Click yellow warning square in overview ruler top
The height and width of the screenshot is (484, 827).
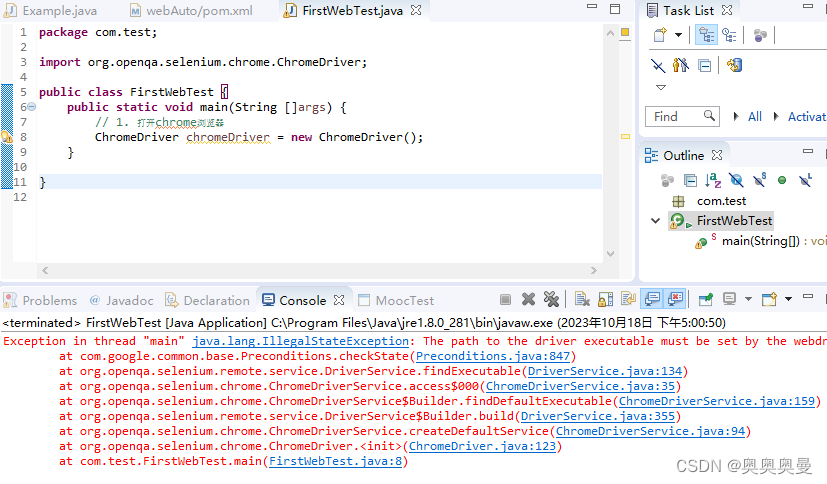625,32
